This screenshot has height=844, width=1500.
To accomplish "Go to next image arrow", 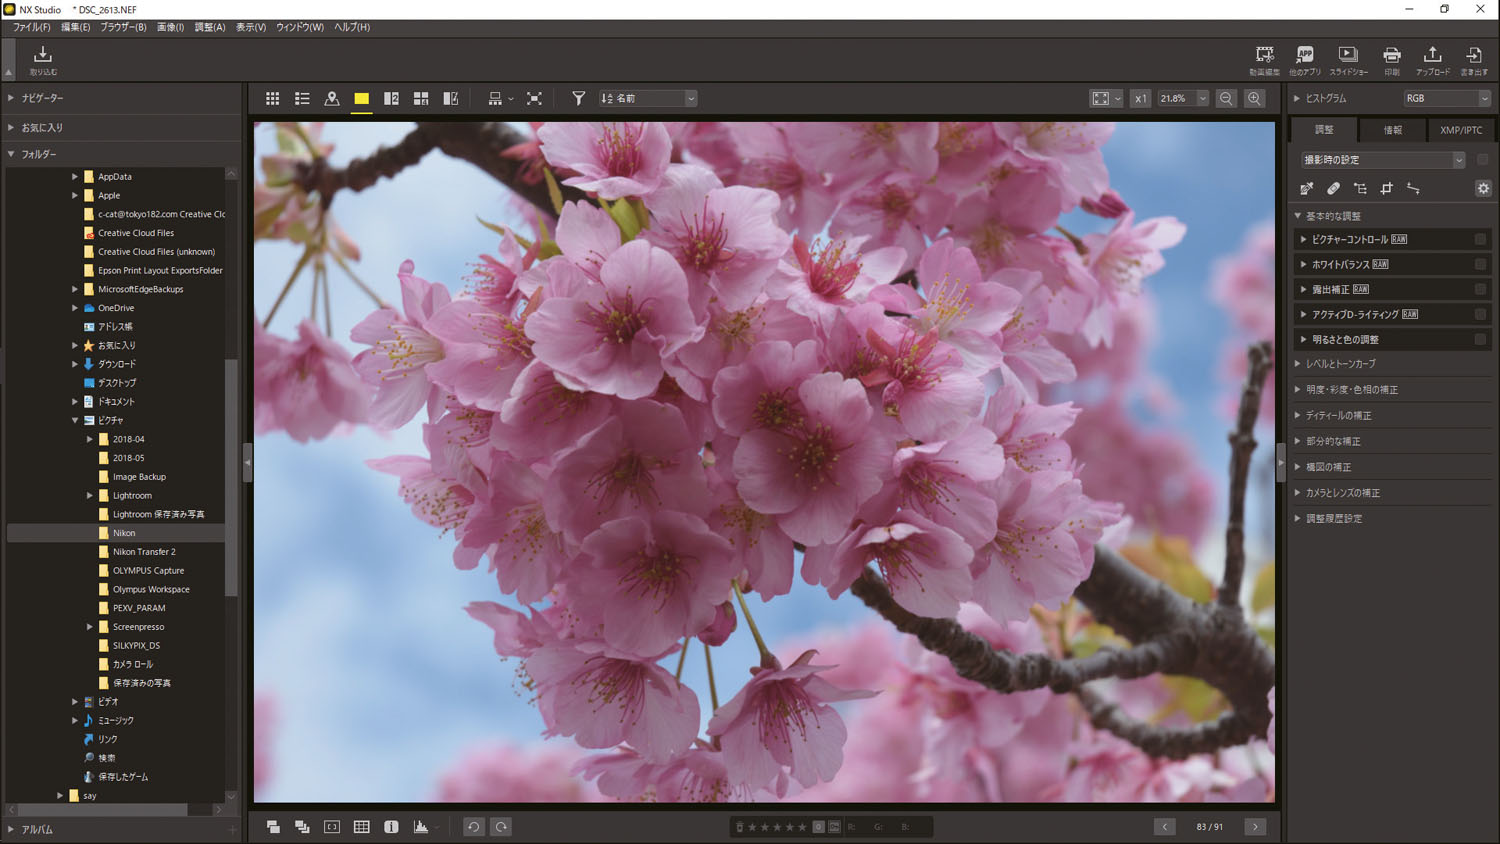I will pyautogui.click(x=1255, y=826).
